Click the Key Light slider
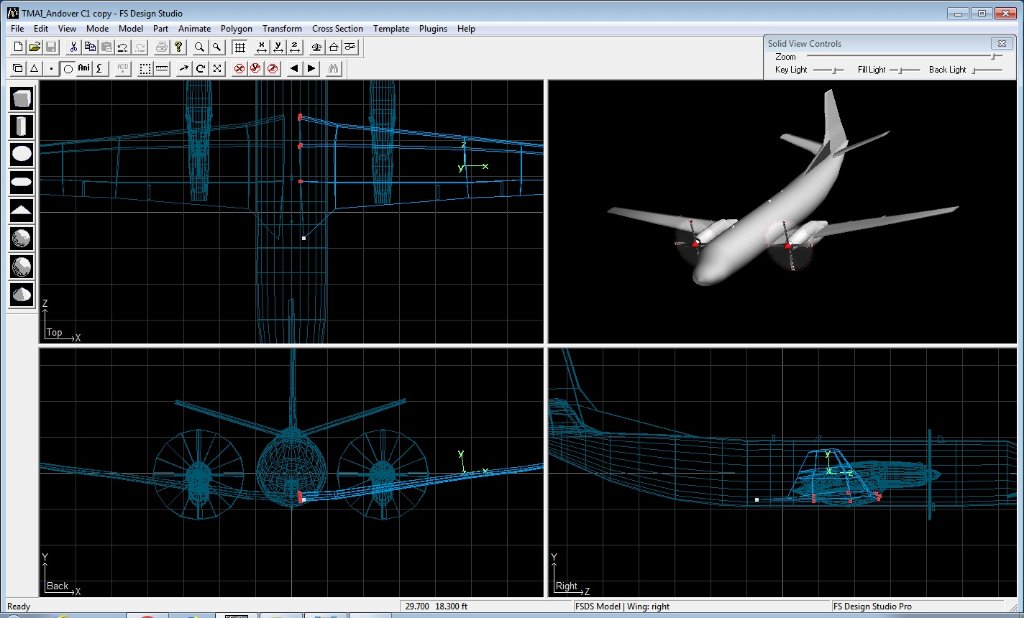This screenshot has width=1024, height=618. pos(827,70)
